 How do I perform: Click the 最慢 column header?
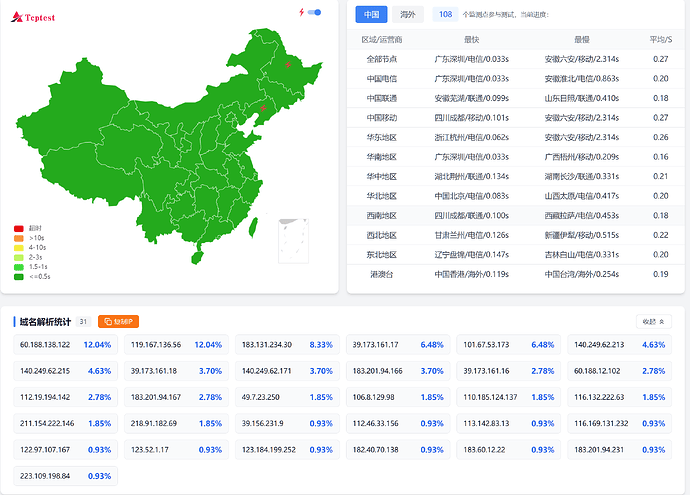point(582,40)
